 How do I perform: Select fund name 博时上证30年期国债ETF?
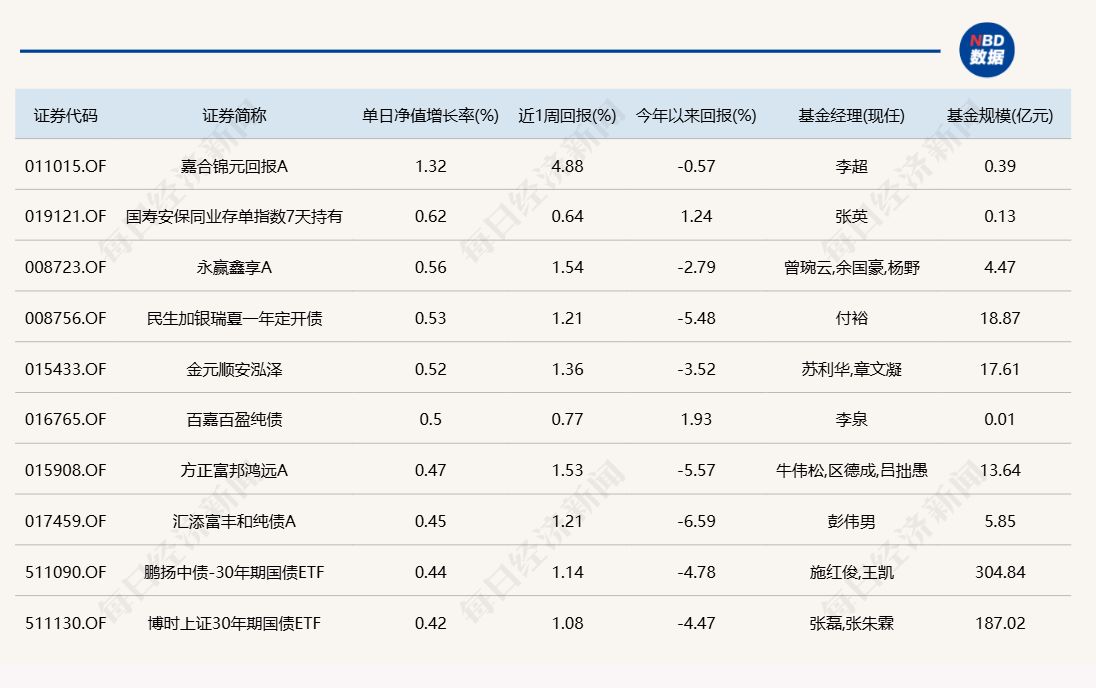pos(234,623)
